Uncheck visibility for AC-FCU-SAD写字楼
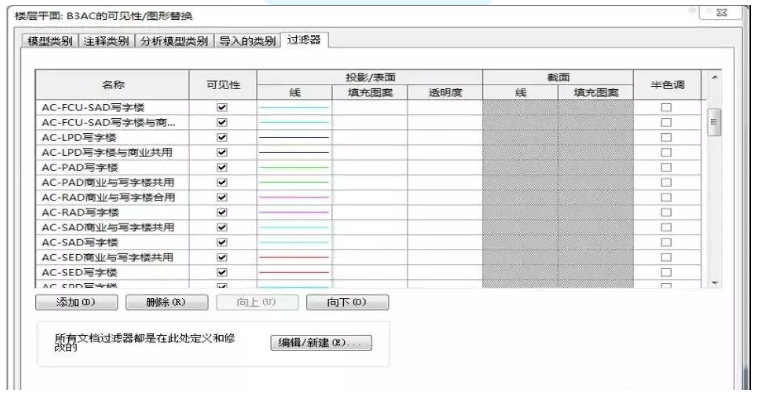Viewport: 757px width, 398px height. (x=222, y=107)
